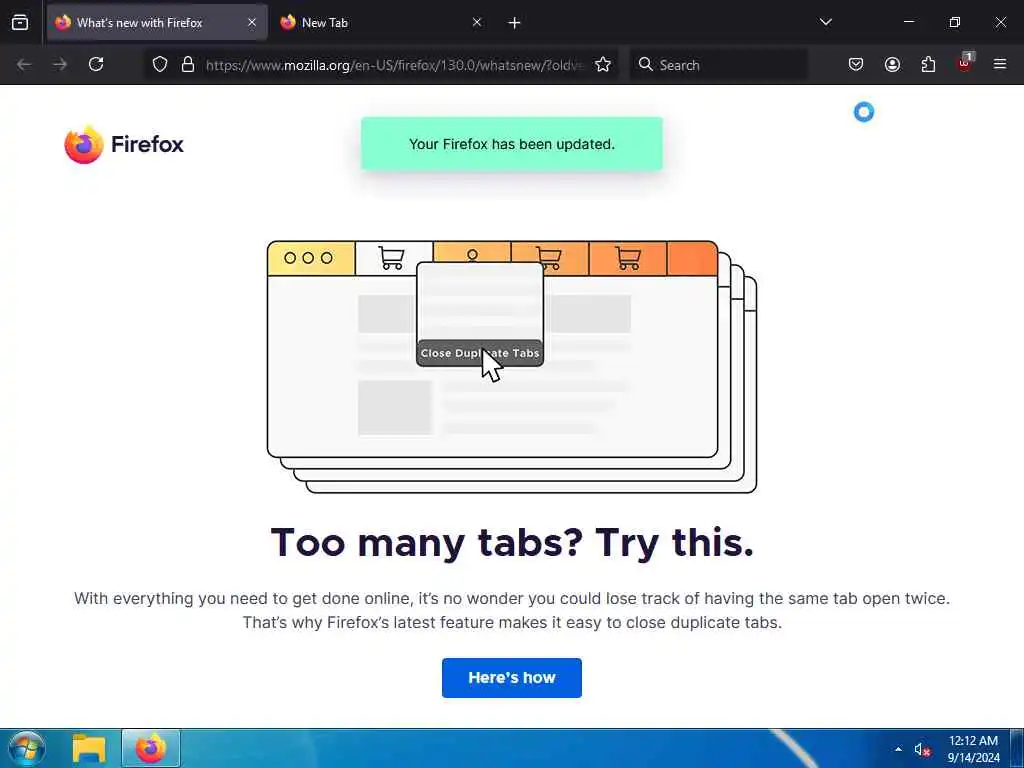Screen dimensions: 1024x768
Task: Focus the Search box in toolbar
Action: (x=718, y=65)
